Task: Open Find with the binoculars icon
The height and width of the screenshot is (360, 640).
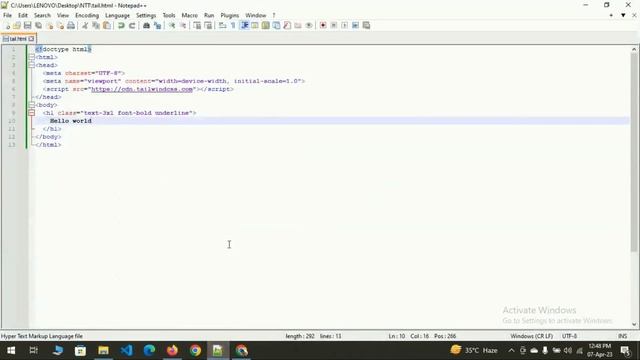Action: (x=146, y=25)
